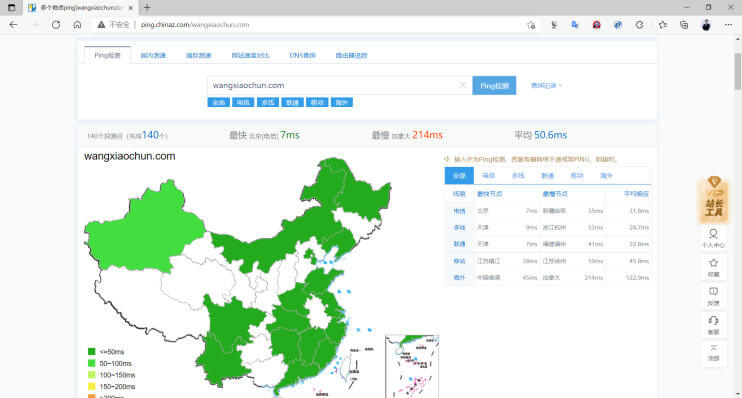Select 电信 tab above the results table
This screenshot has height=398, width=742.
click(488, 176)
